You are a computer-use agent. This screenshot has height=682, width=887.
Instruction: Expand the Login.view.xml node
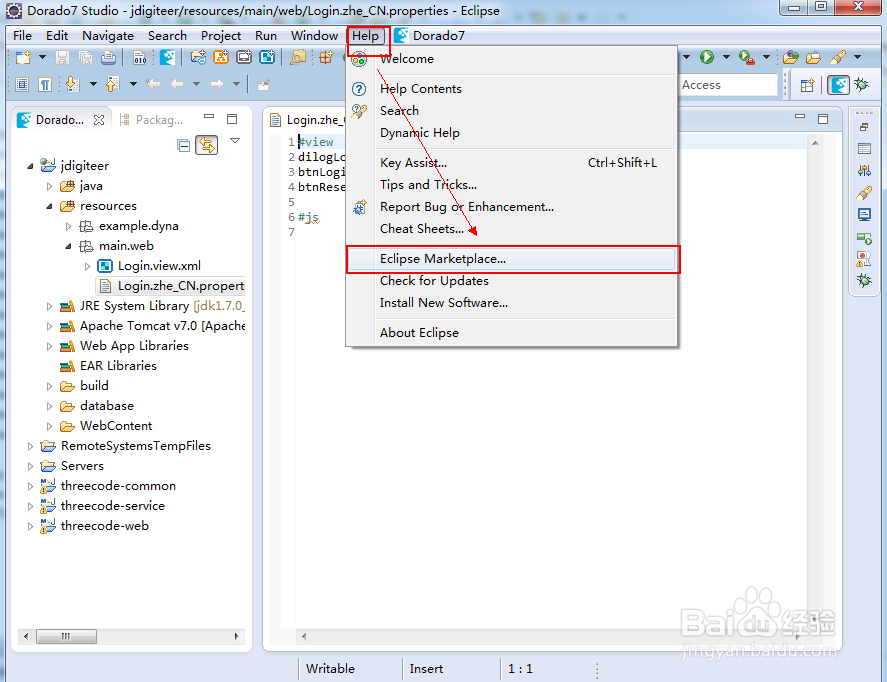(x=87, y=266)
